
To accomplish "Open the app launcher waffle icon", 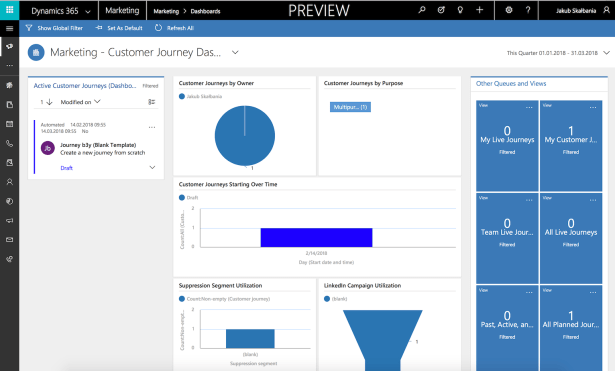I will [9, 10].
